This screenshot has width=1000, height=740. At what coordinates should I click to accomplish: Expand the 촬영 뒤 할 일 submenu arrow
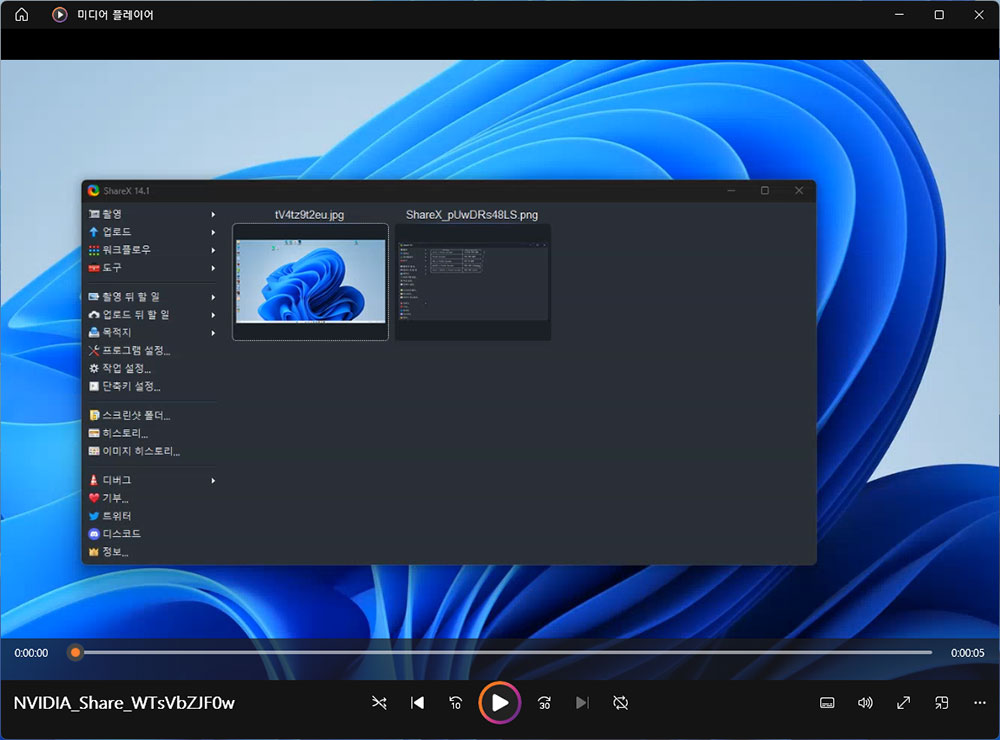[213, 297]
